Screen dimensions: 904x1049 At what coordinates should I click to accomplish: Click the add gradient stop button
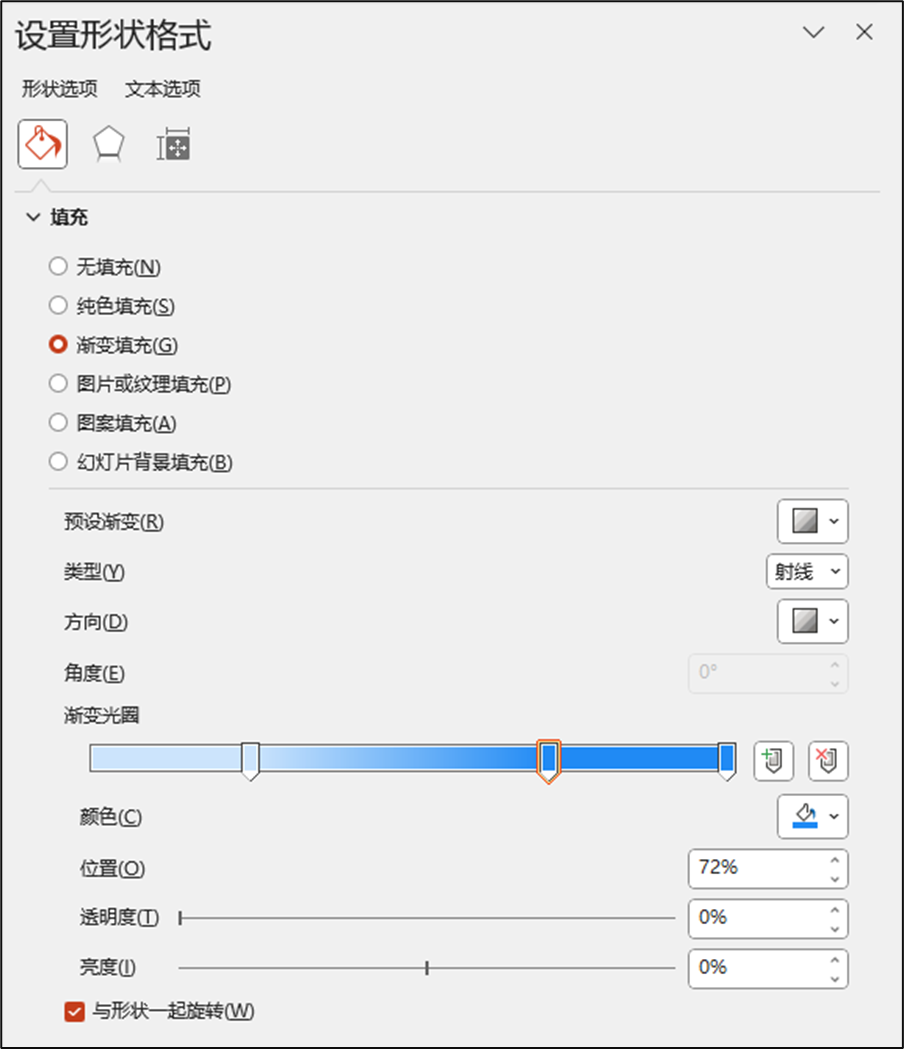pos(774,761)
